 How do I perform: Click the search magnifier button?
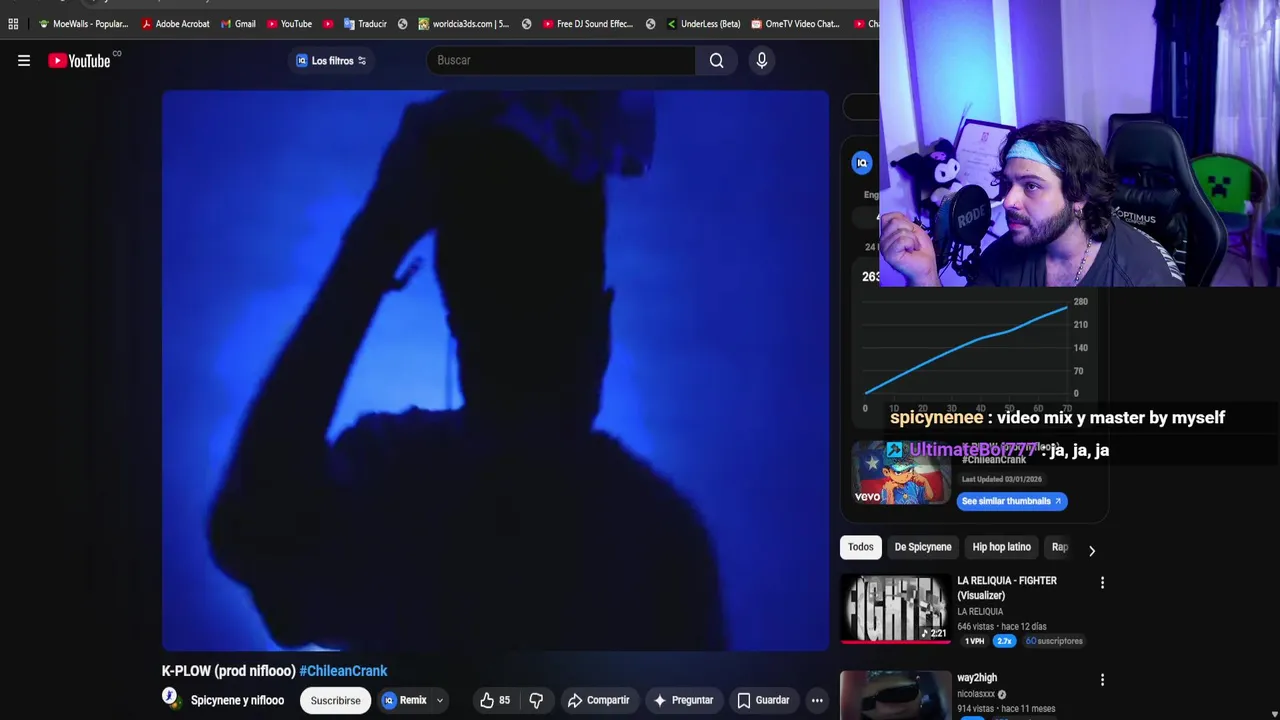point(716,61)
